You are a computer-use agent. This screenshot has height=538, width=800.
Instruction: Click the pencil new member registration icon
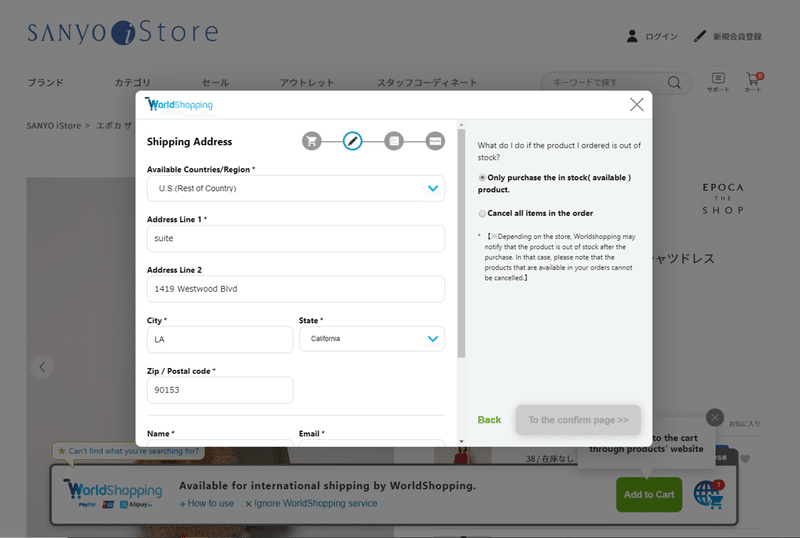pos(700,36)
